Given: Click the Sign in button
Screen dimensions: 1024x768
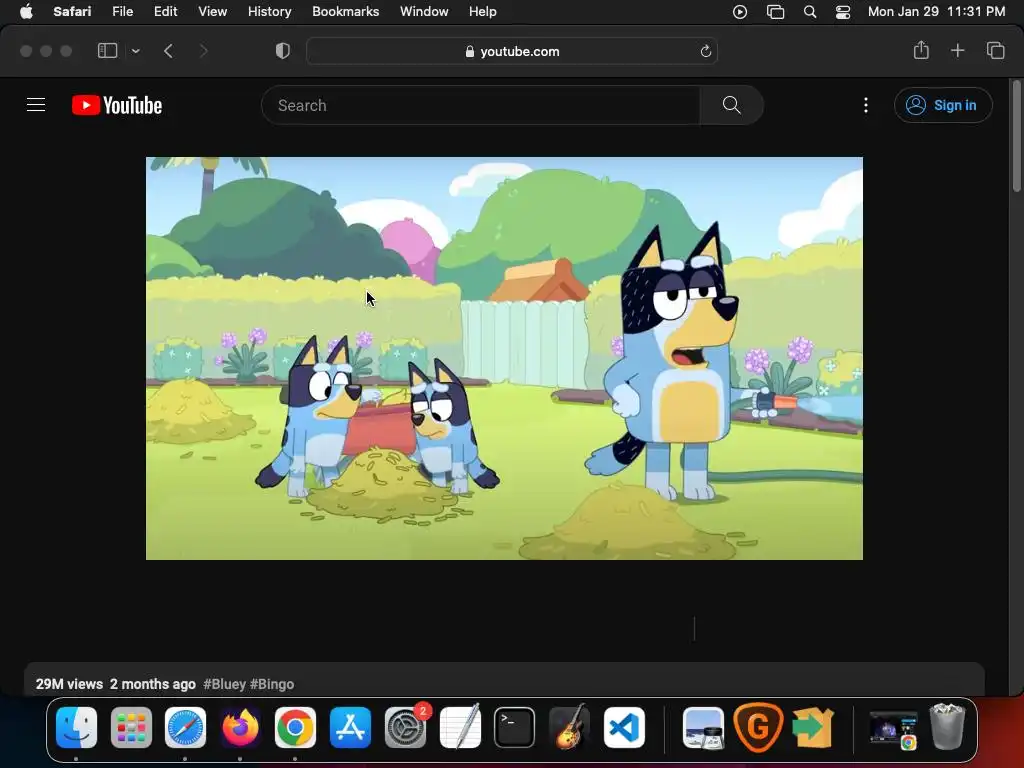Looking at the screenshot, I should pyautogui.click(x=943, y=105).
